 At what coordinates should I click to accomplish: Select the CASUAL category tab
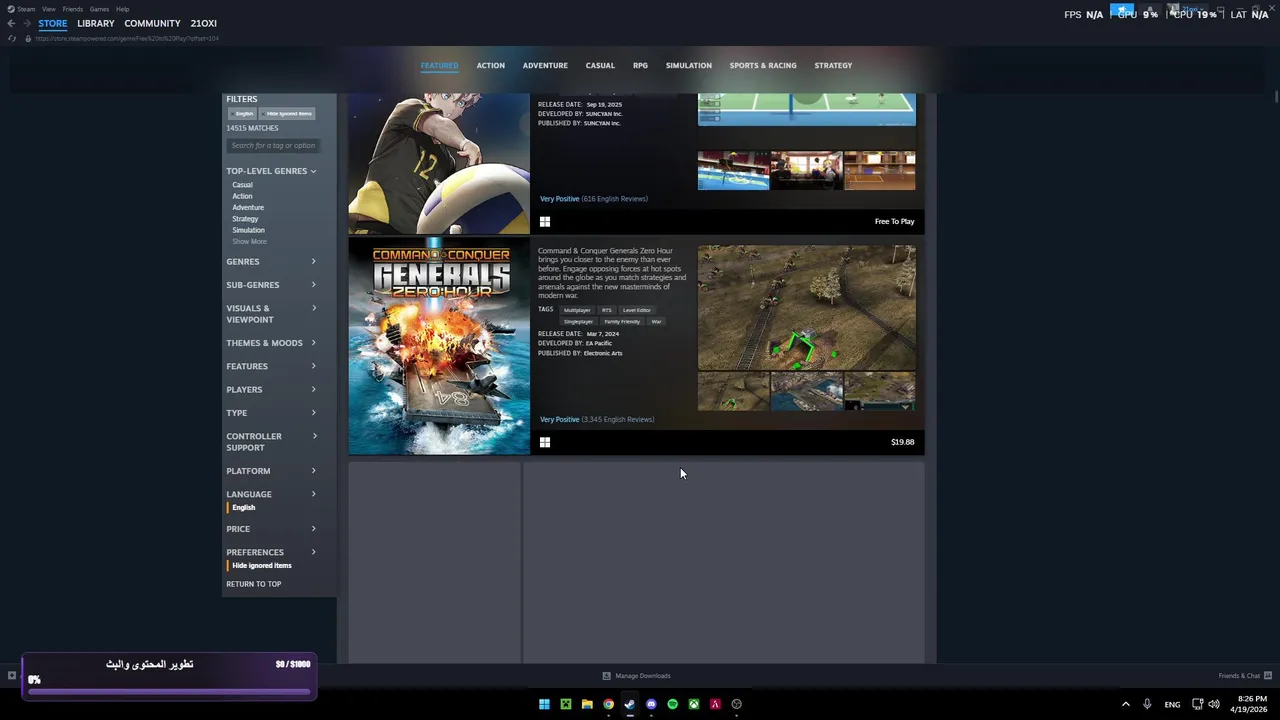600,65
